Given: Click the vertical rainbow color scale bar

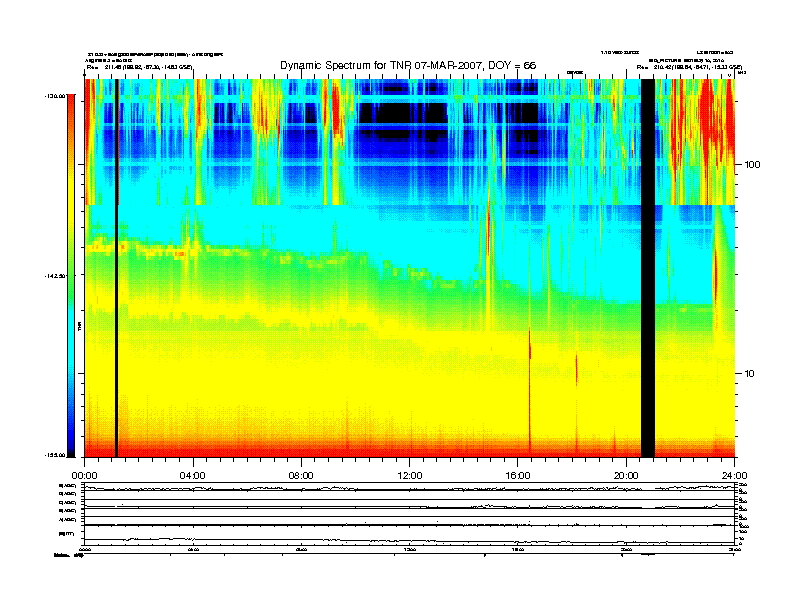Looking at the screenshot, I should (x=71, y=275).
